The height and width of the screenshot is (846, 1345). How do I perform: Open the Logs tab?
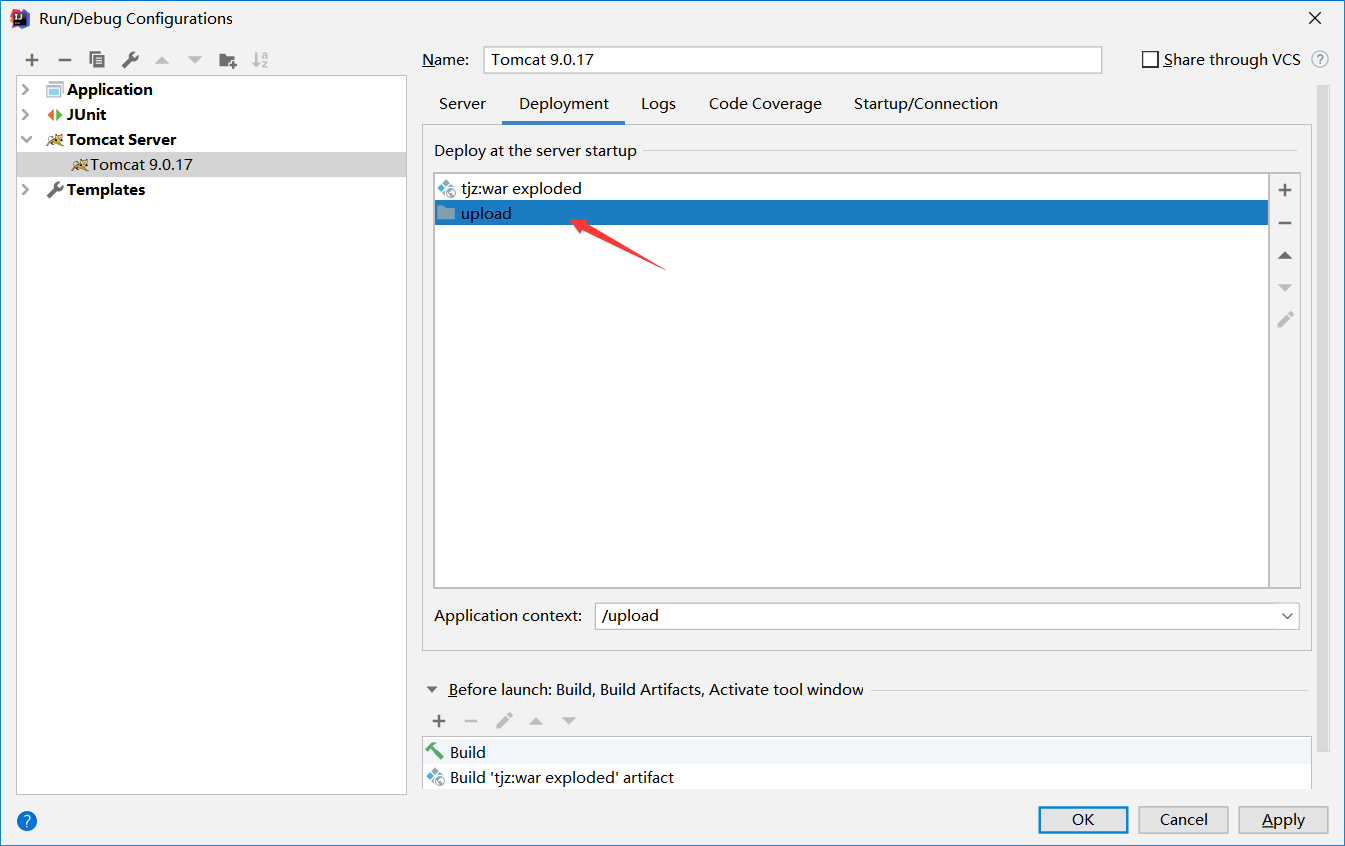[x=658, y=104]
